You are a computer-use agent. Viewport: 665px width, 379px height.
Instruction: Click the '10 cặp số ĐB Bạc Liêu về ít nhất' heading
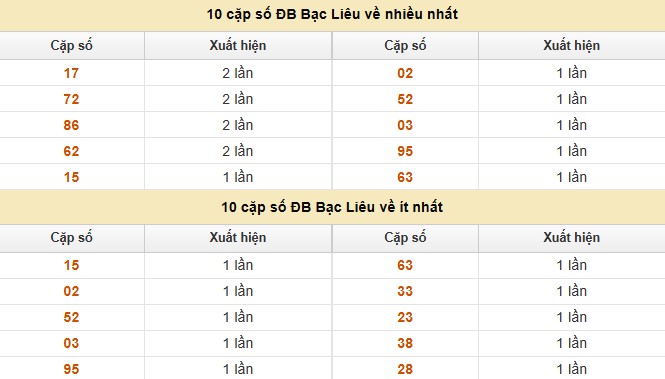[x=332, y=207]
